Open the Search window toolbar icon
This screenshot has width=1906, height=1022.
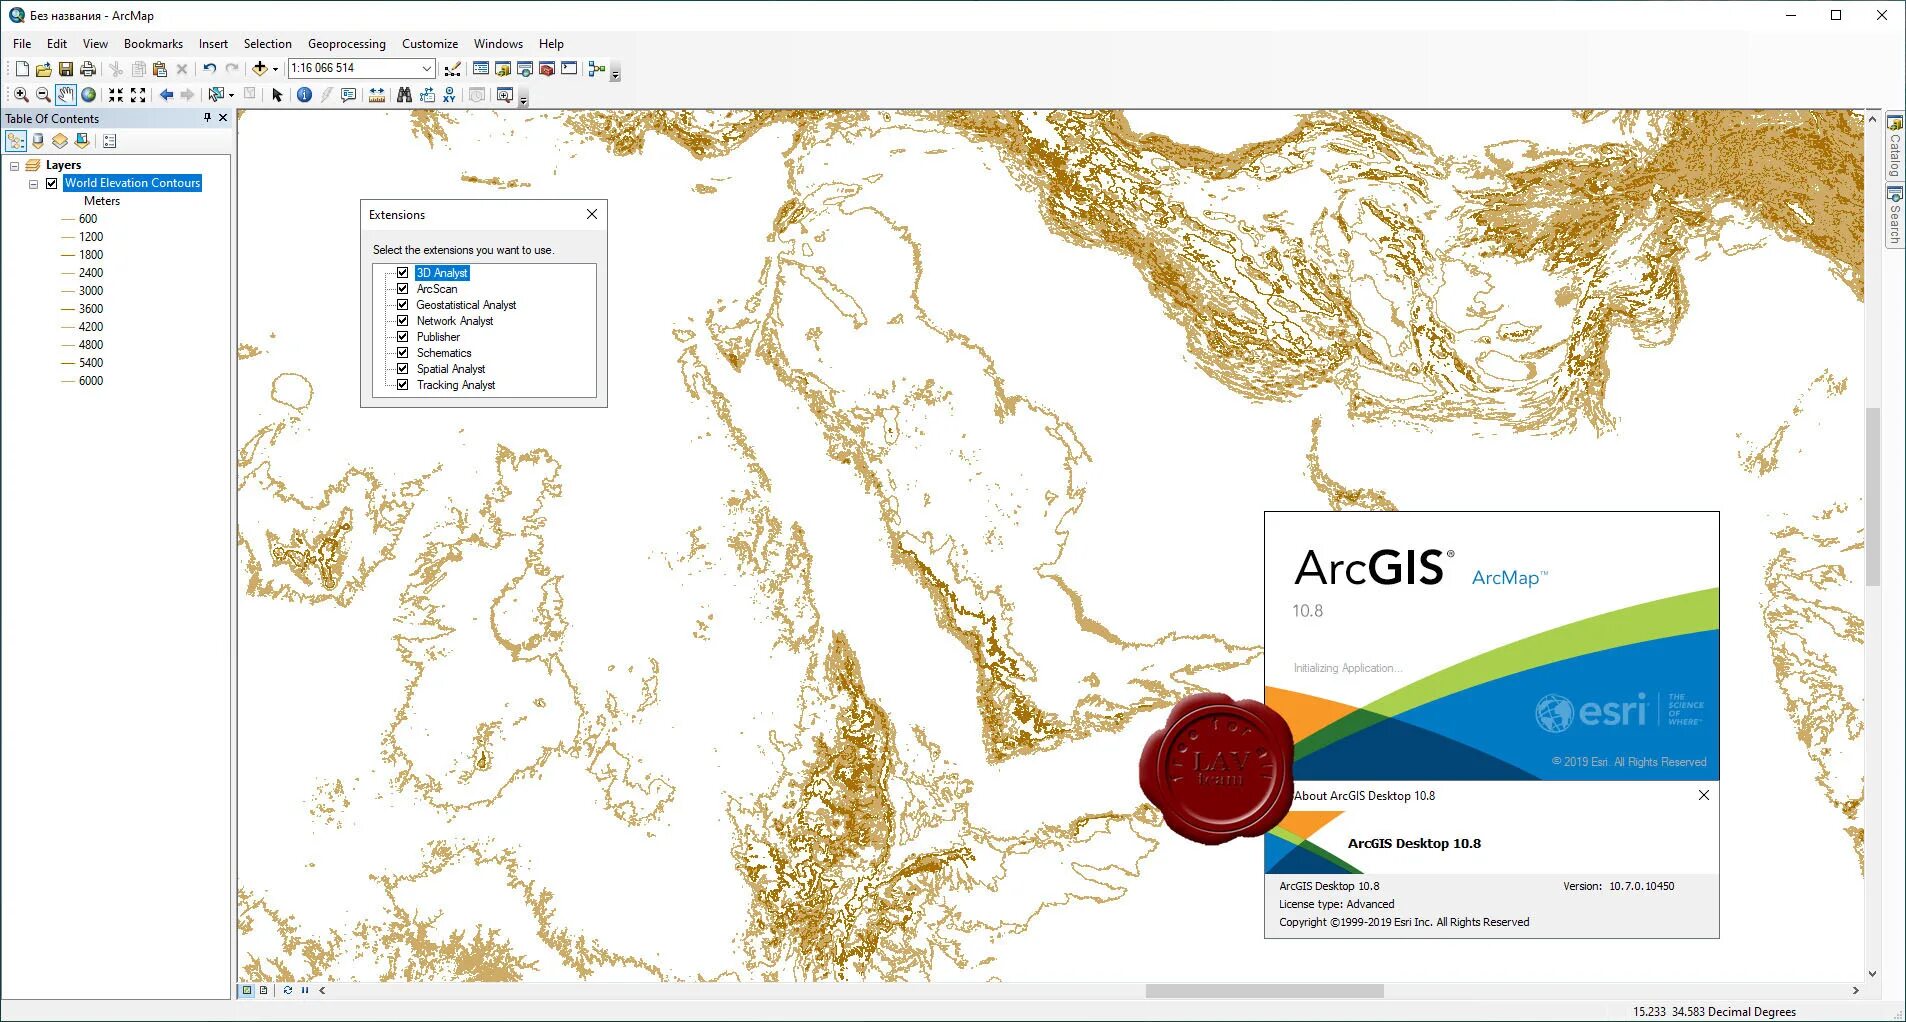coord(525,69)
